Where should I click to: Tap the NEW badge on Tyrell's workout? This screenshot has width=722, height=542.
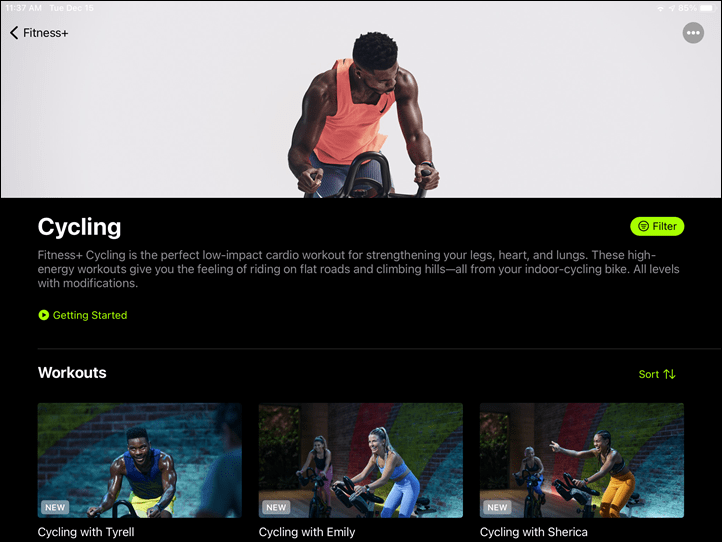(55, 507)
